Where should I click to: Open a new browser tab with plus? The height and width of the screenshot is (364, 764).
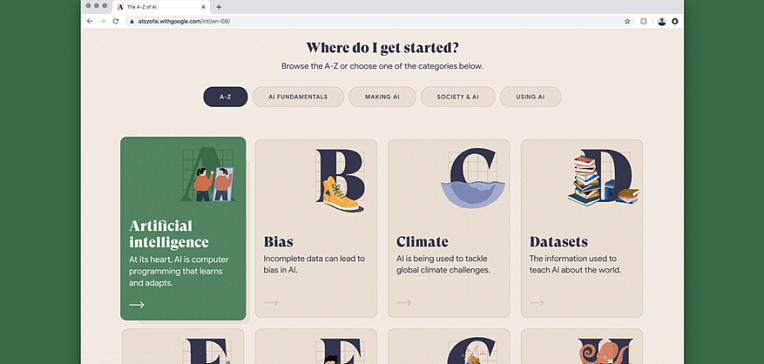[x=219, y=7]
